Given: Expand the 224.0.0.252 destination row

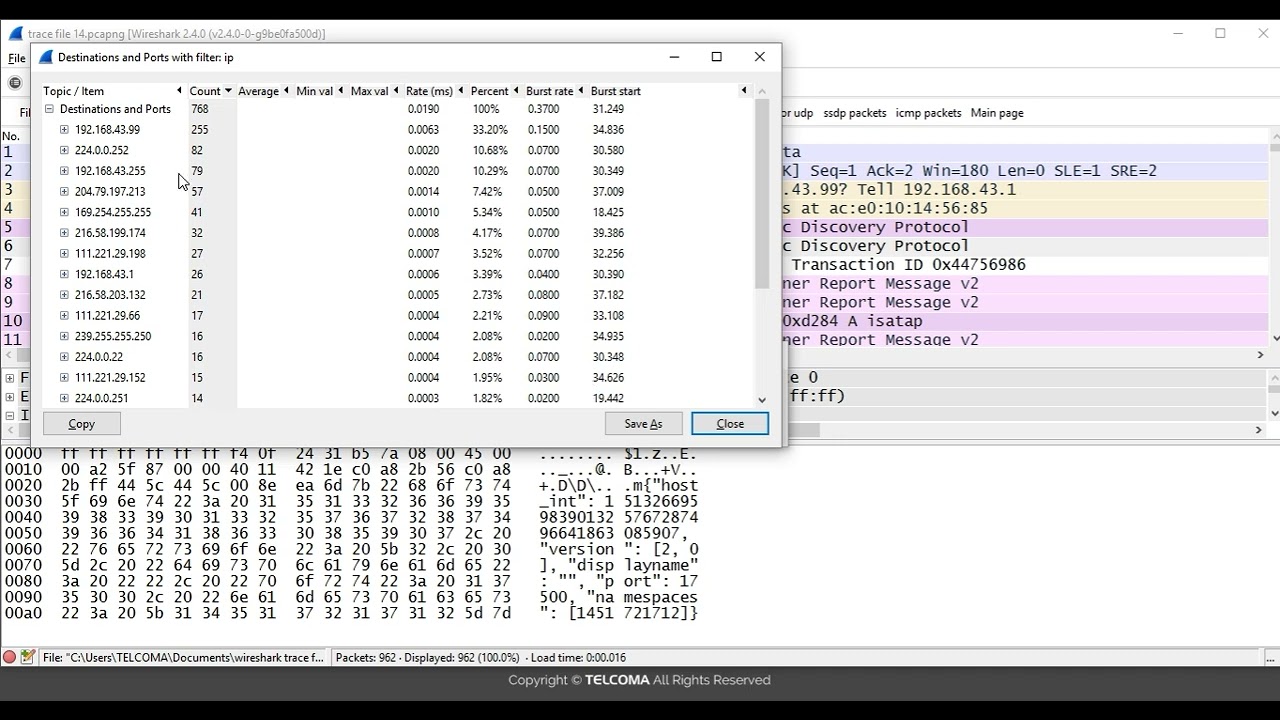Looking at the screenshot, I should tap(64, 150).
